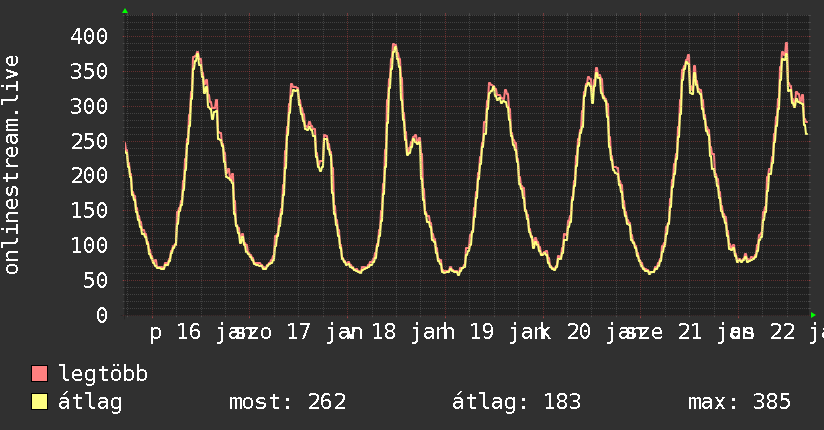824x430 pixels.
Task: Click the x-axis date label 18
Action: [384, 332]
